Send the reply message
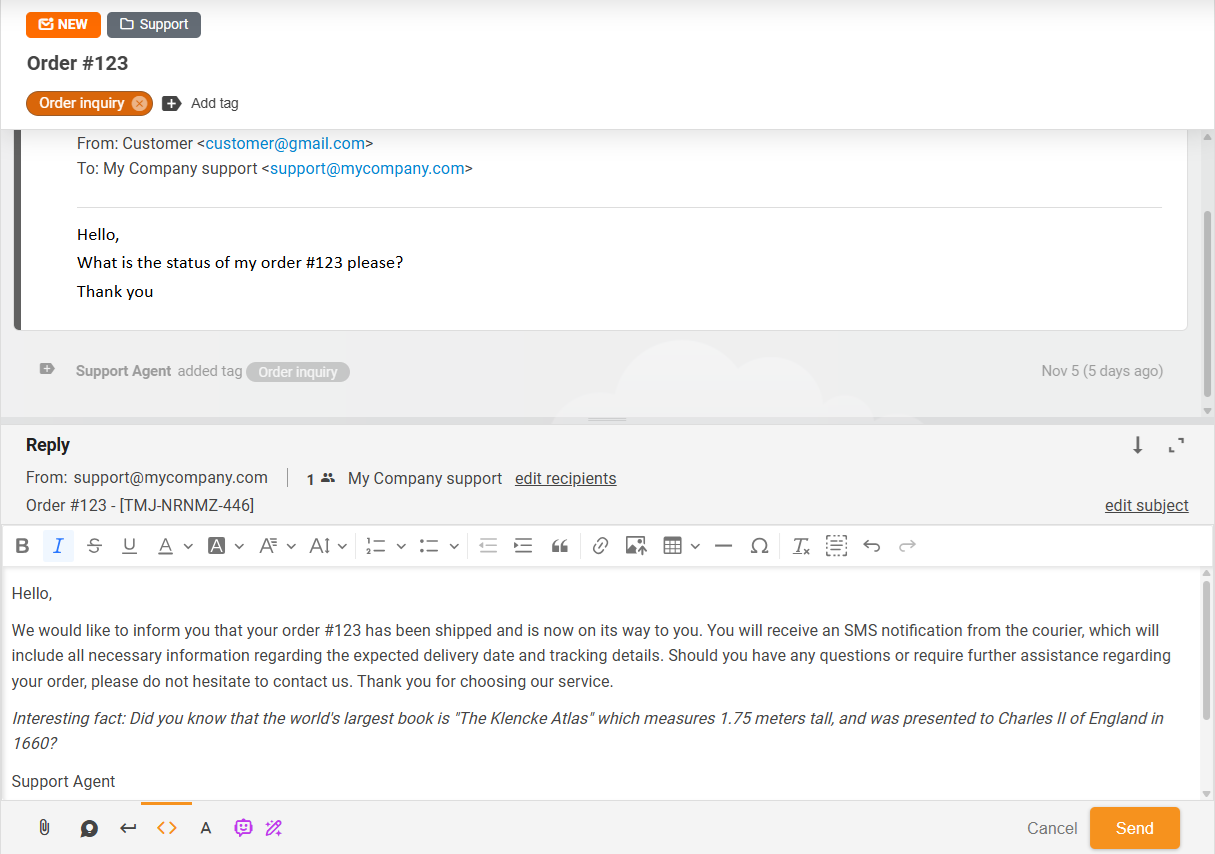 [x=1134, y=828]
